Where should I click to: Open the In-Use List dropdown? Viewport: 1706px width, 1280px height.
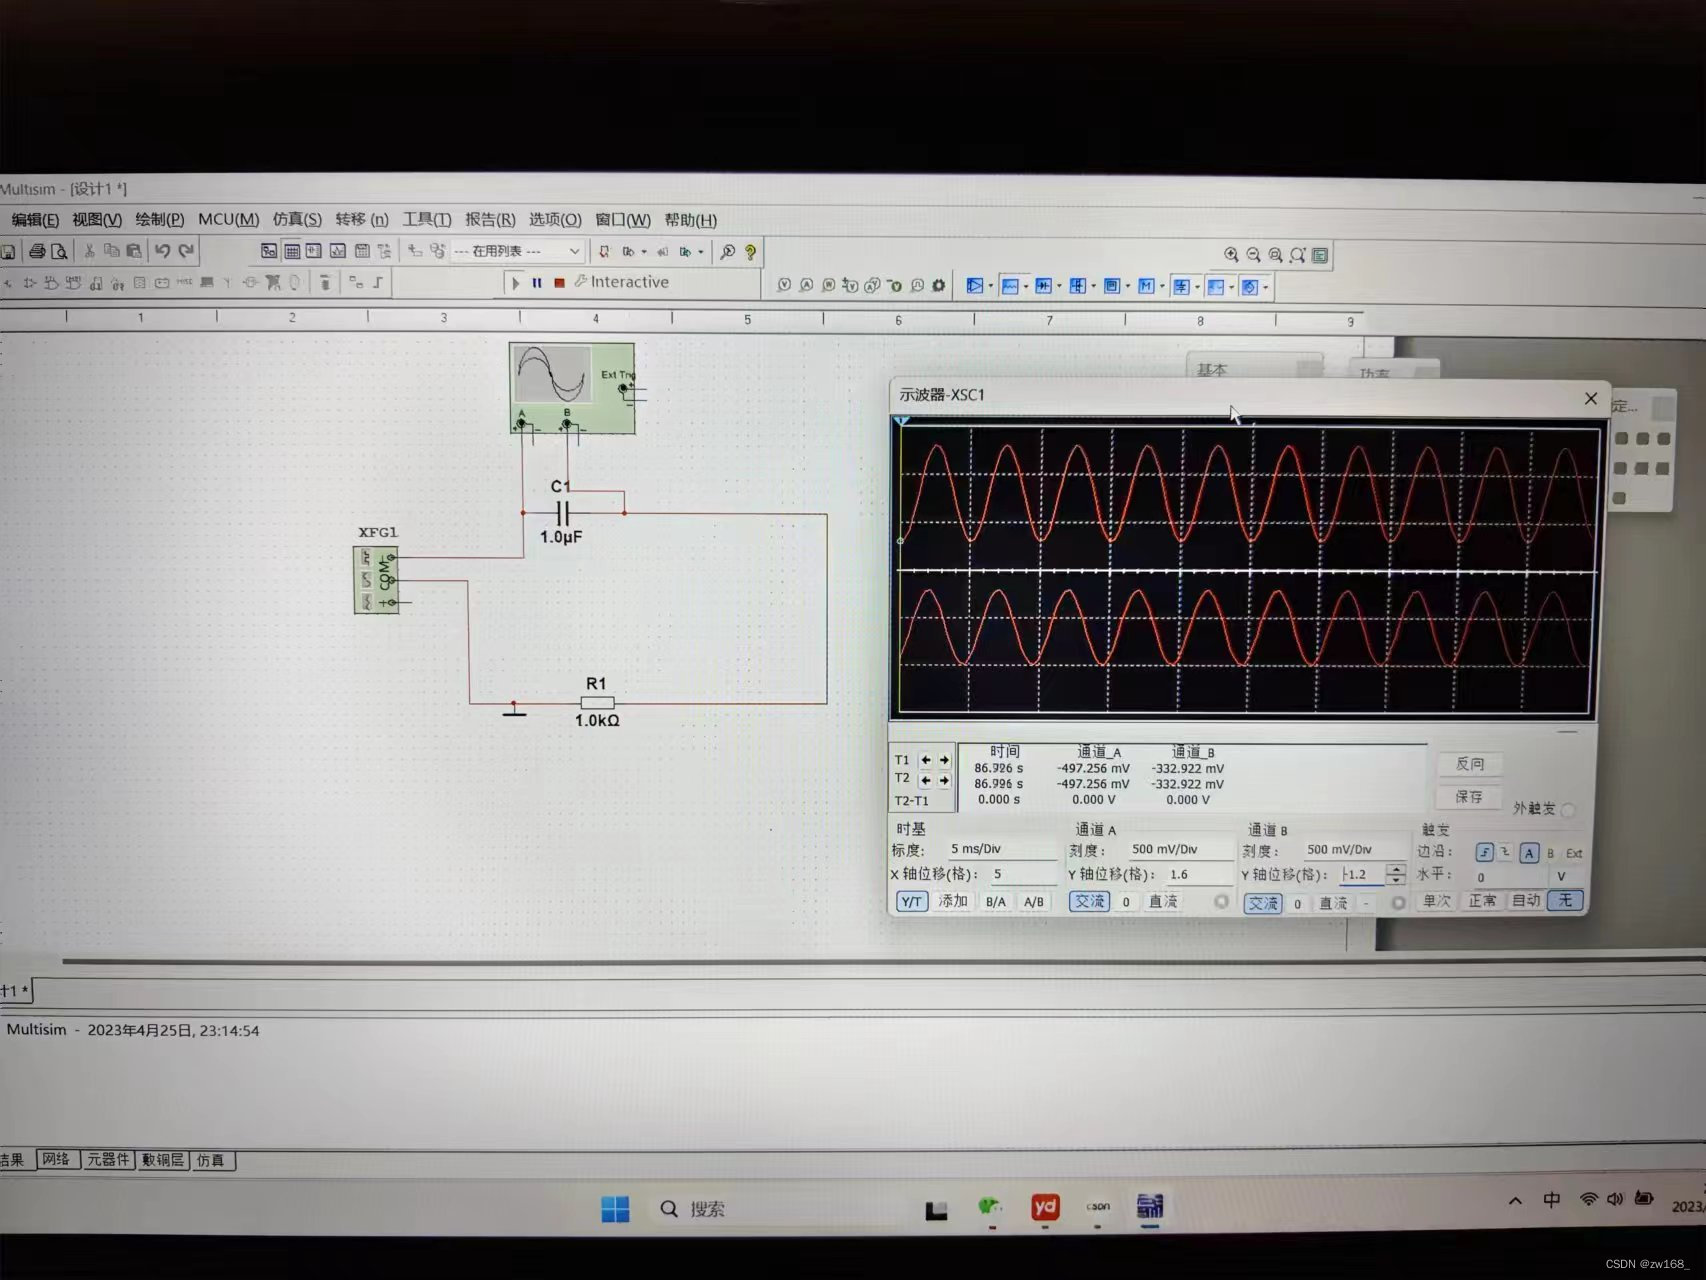click(x=517, y=251)
